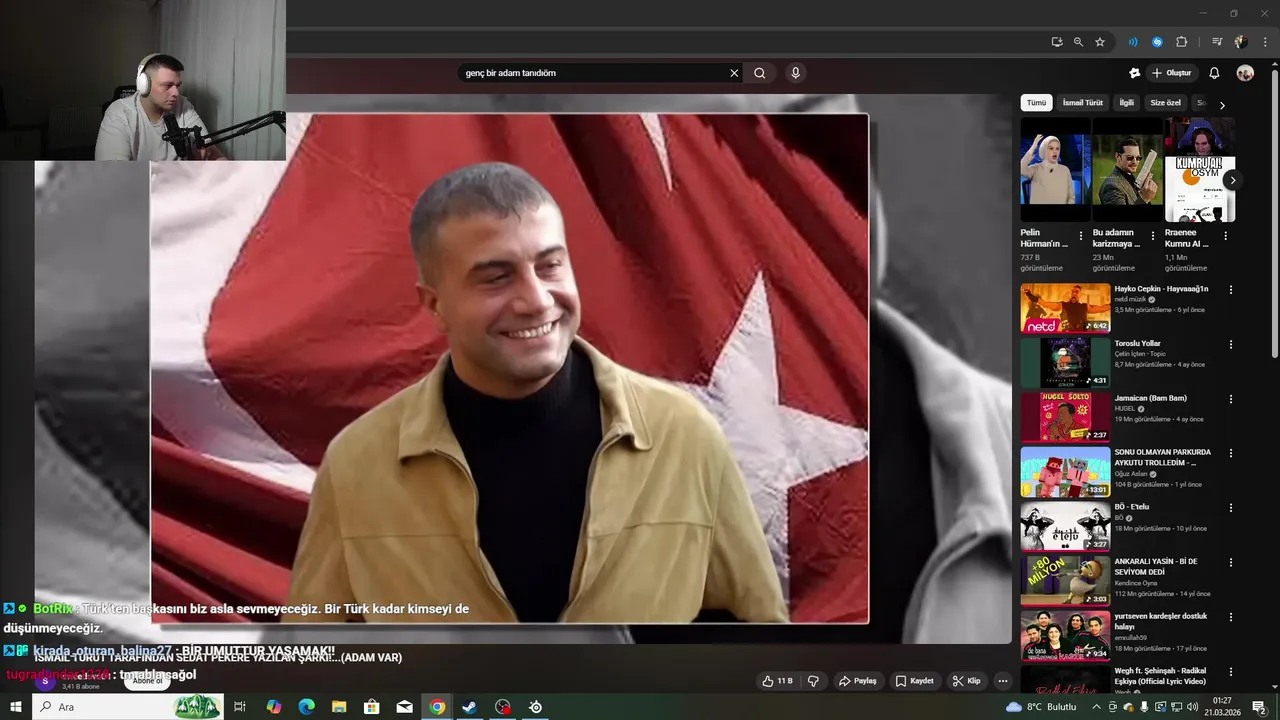Save the video with Kaydet
Screen dimensions: 1280x720
coord(914,681)
